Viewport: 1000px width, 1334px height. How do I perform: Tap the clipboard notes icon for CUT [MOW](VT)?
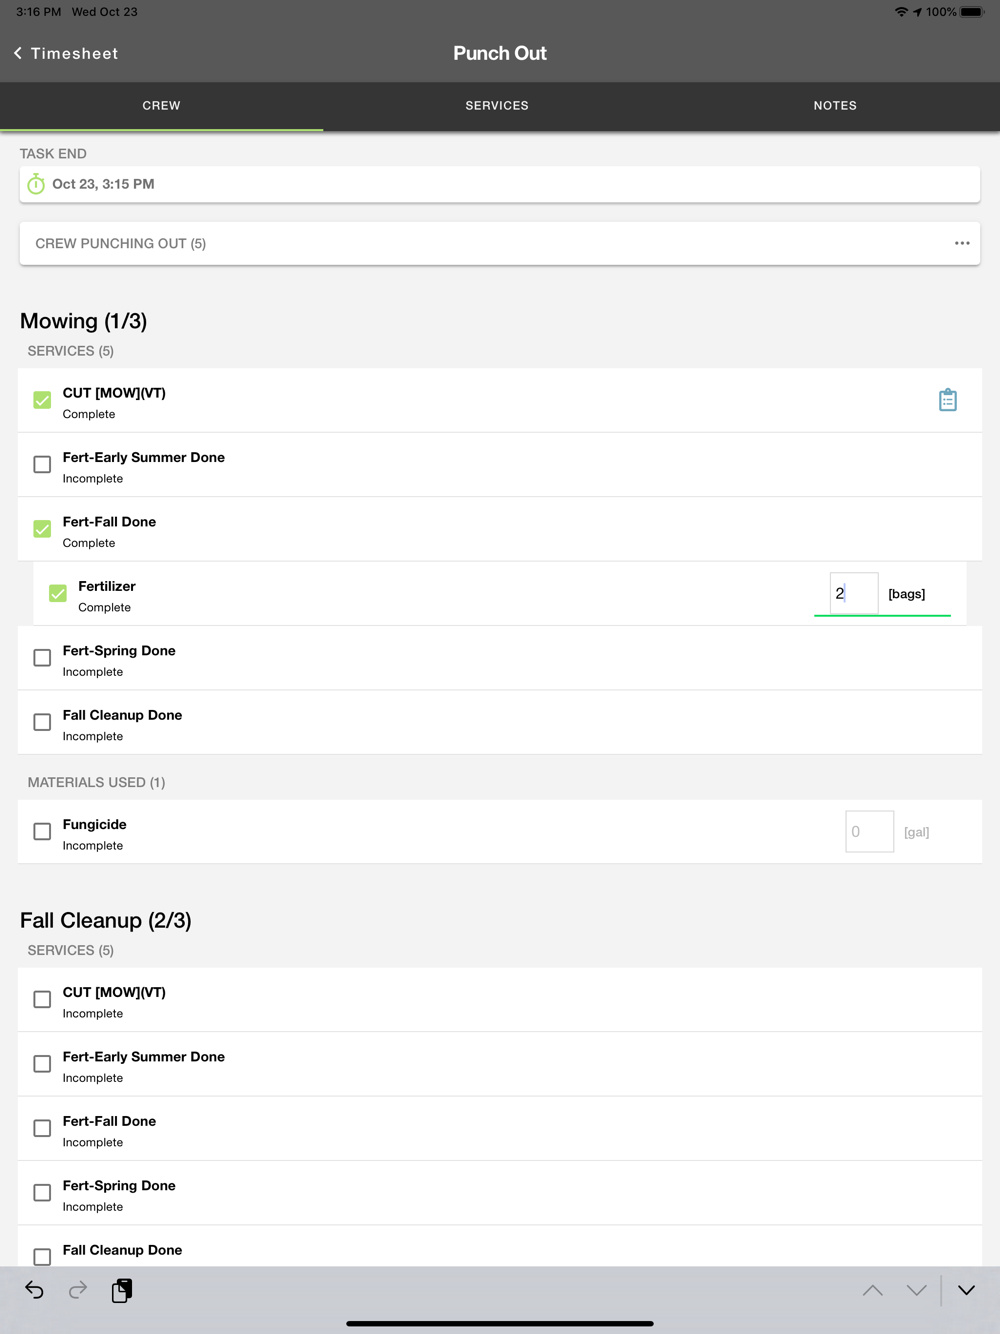948,400
